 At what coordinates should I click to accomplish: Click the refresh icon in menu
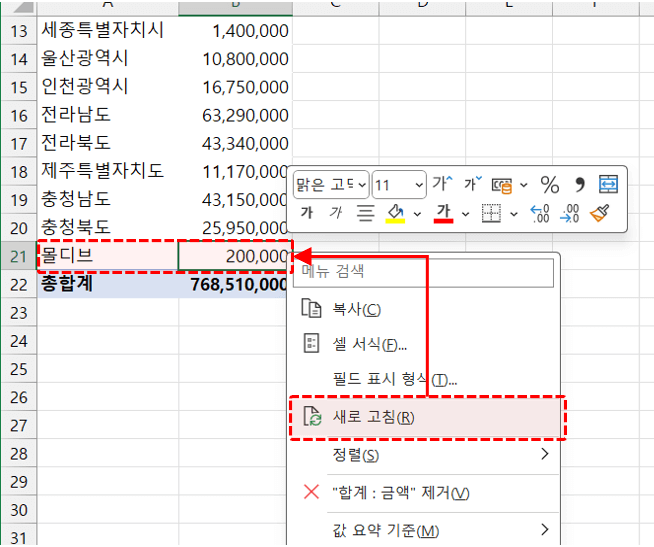312,416
